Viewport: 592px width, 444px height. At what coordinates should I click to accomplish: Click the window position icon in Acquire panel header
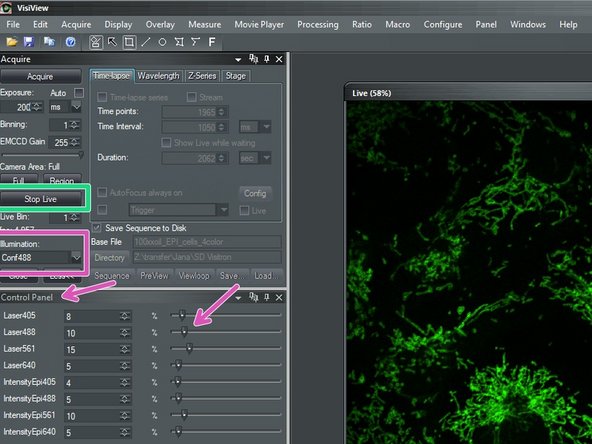(253, 59)
